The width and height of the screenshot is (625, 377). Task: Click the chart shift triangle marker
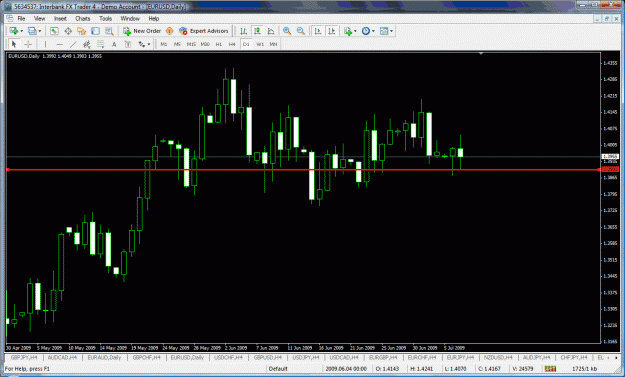point(481,53)
